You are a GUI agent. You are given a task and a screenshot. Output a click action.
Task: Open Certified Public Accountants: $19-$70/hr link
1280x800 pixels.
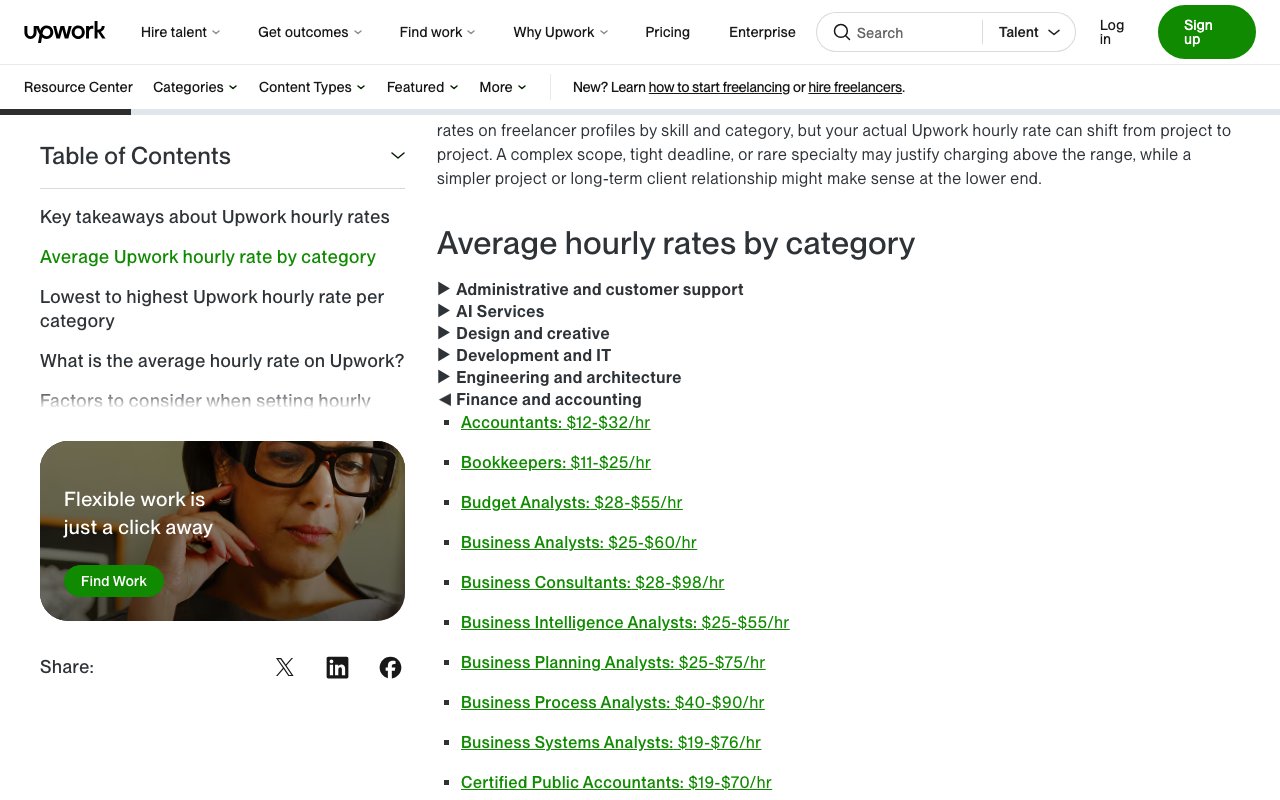[x=616, y=783]
